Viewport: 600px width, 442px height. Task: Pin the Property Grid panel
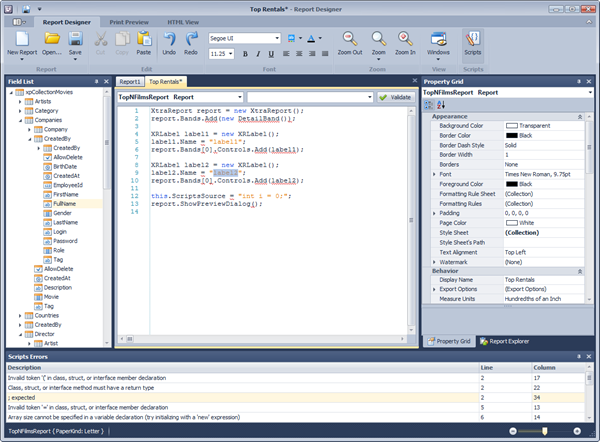point(579,82)
